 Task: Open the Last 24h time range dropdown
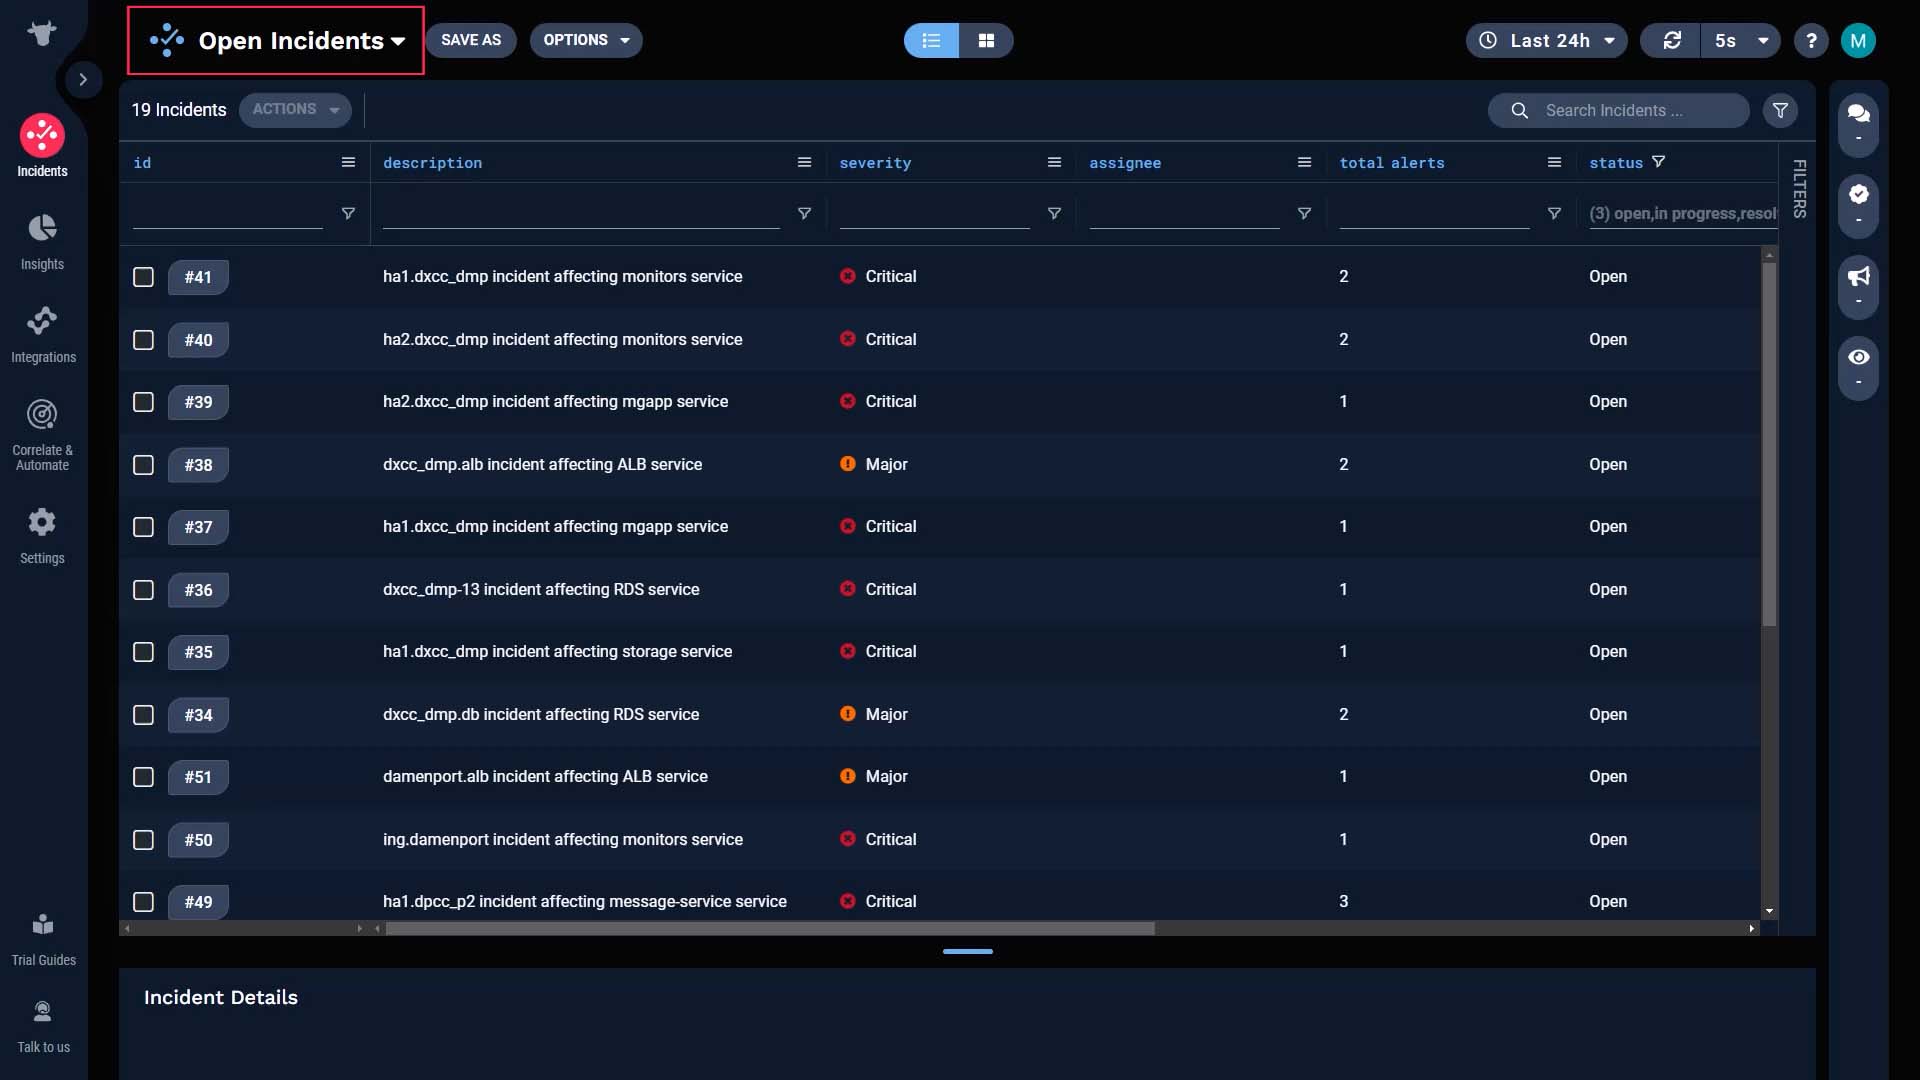1547,40
